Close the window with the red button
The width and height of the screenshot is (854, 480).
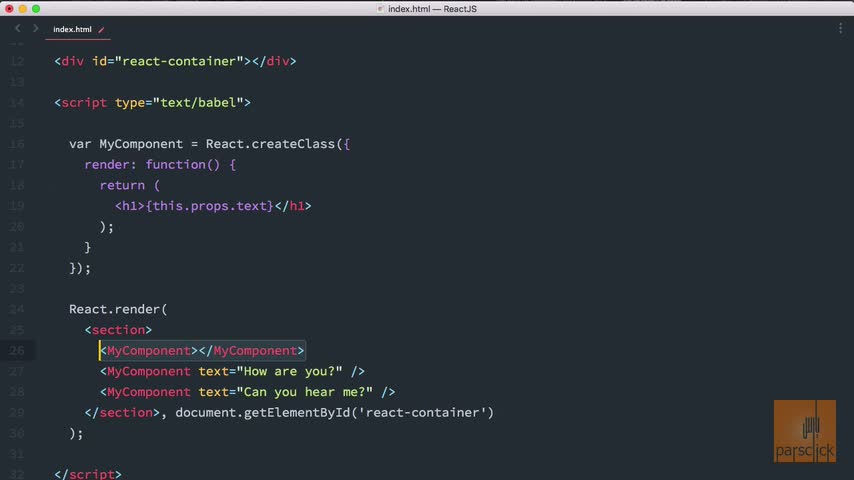pyautogui.click(x=9, y=9)
